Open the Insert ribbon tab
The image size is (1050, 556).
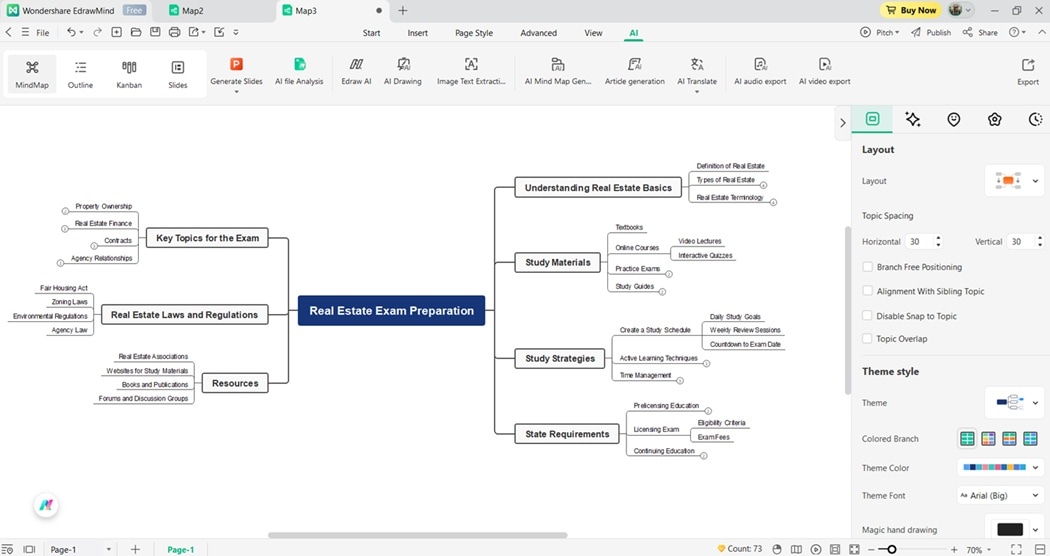tap(417, 33)
